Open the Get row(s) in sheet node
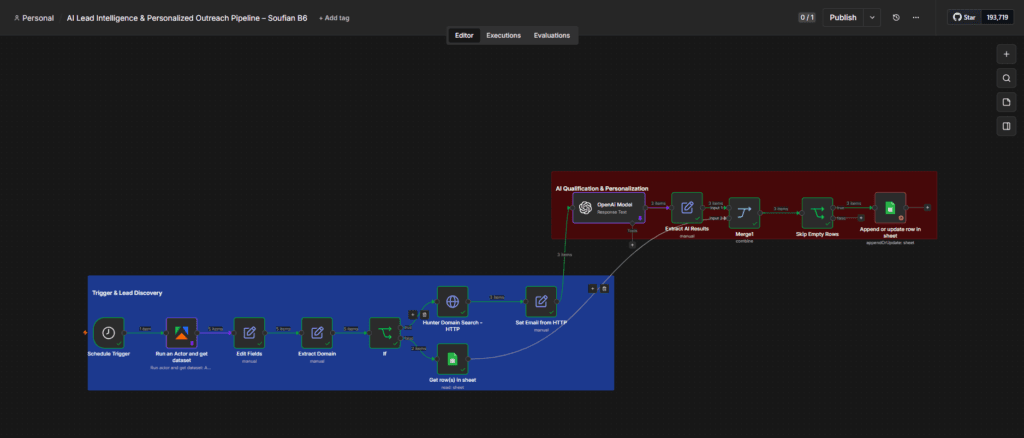This screenshot has height=438, width=1024. pos(453,359)
